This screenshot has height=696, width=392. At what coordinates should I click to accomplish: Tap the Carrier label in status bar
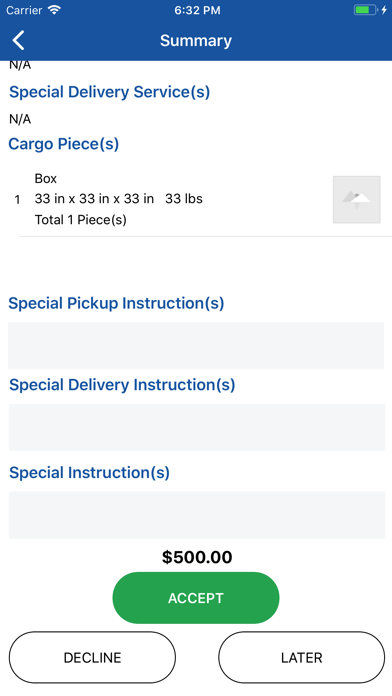[24, 10]
